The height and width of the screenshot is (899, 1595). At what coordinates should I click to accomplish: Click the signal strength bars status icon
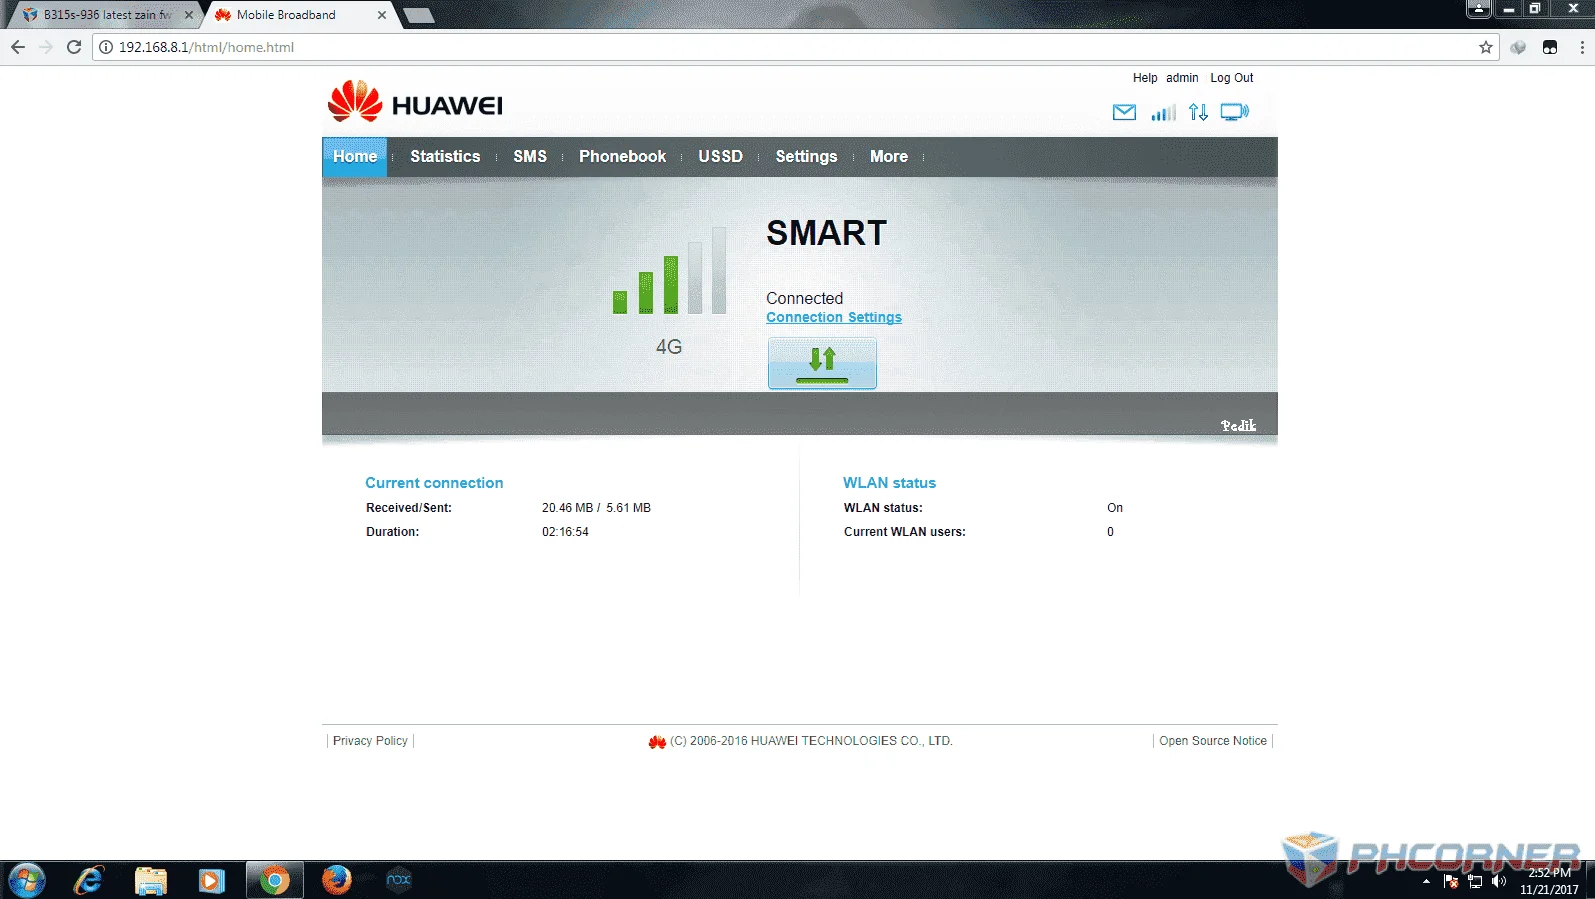tap(1163, 112)
